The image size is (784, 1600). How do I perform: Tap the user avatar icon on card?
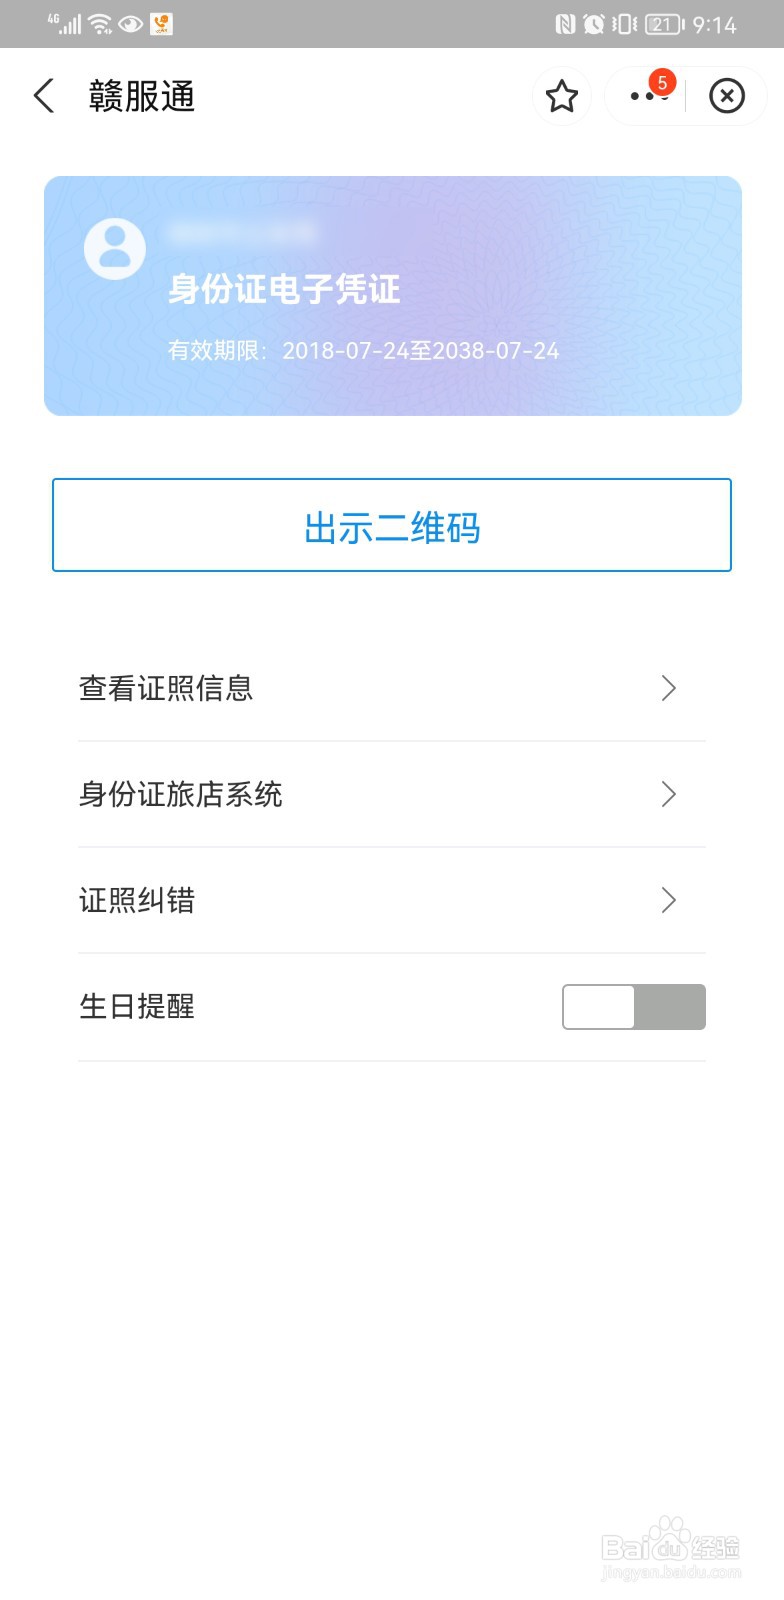click(115, 248)
